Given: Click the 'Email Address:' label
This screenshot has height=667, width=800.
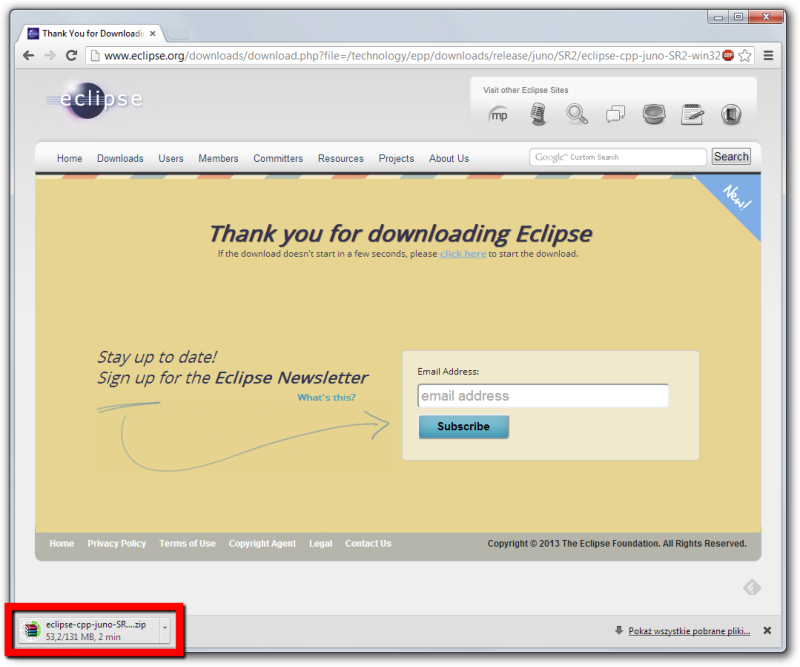Looking at the screenshot, I should click(x=448, y=372).
